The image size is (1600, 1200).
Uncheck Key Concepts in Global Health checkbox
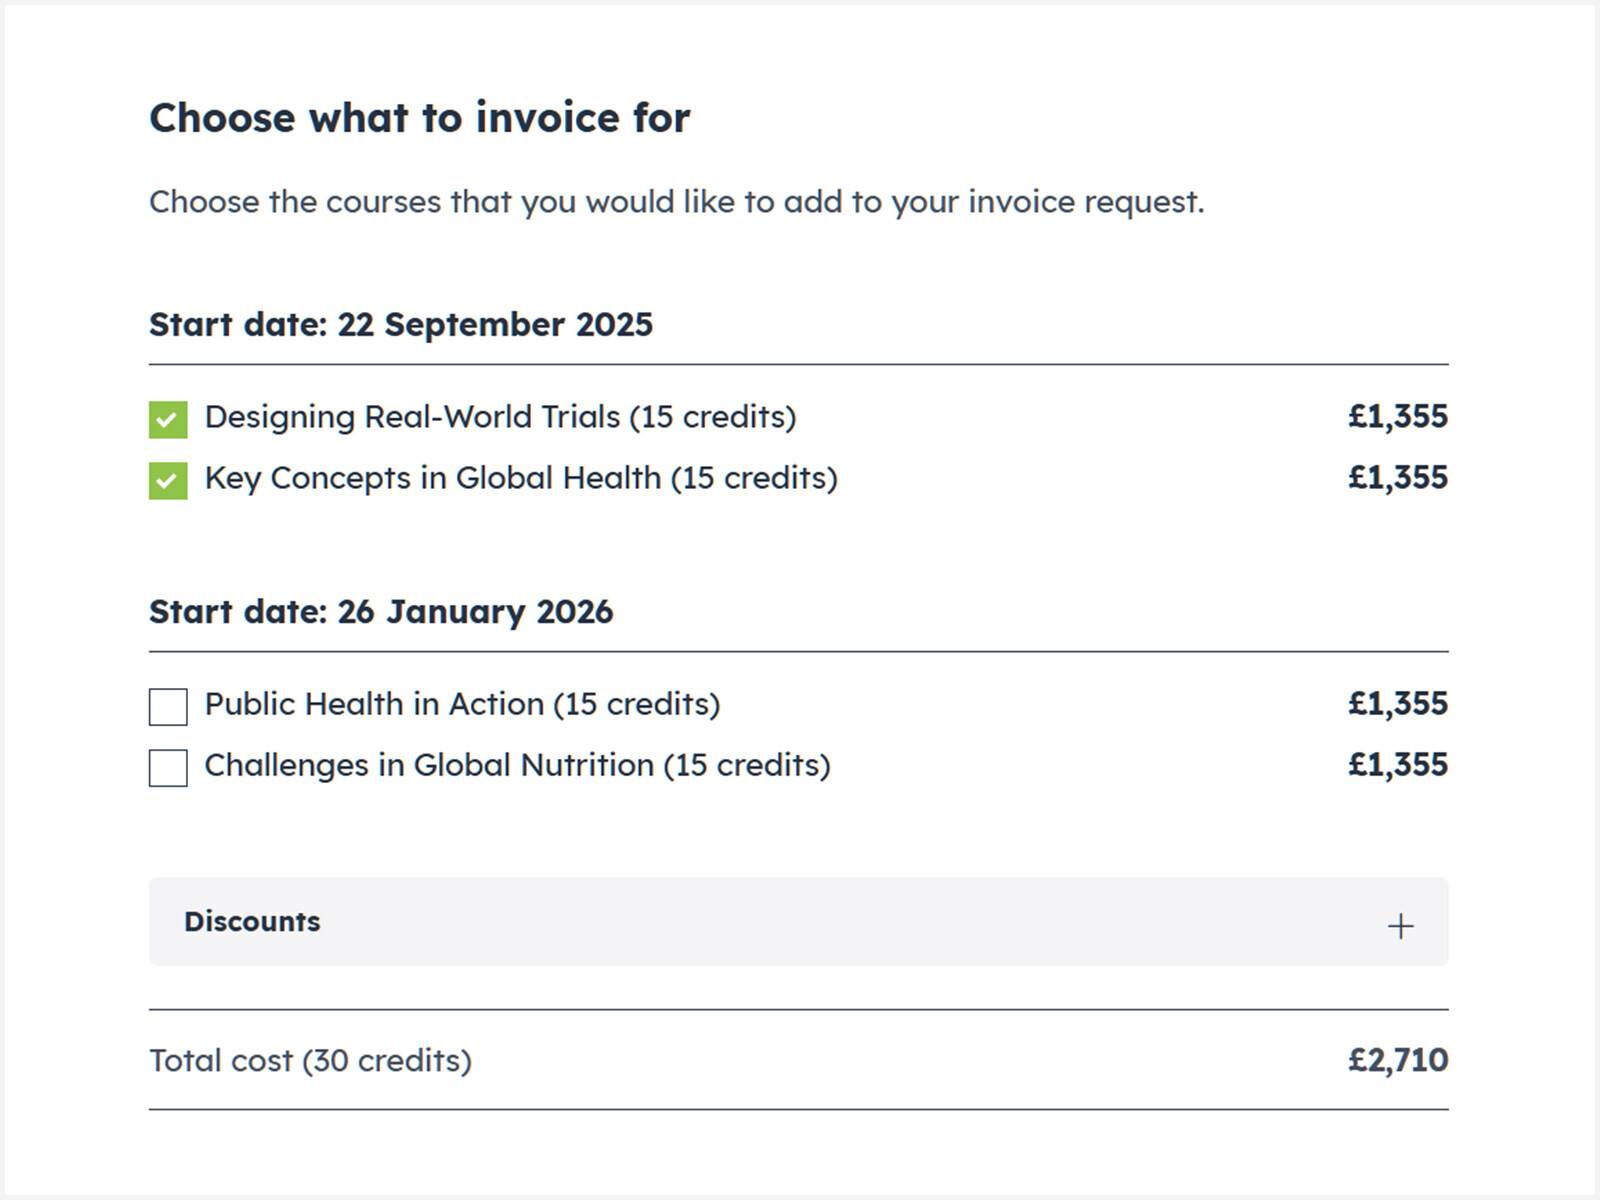[168, 480]
